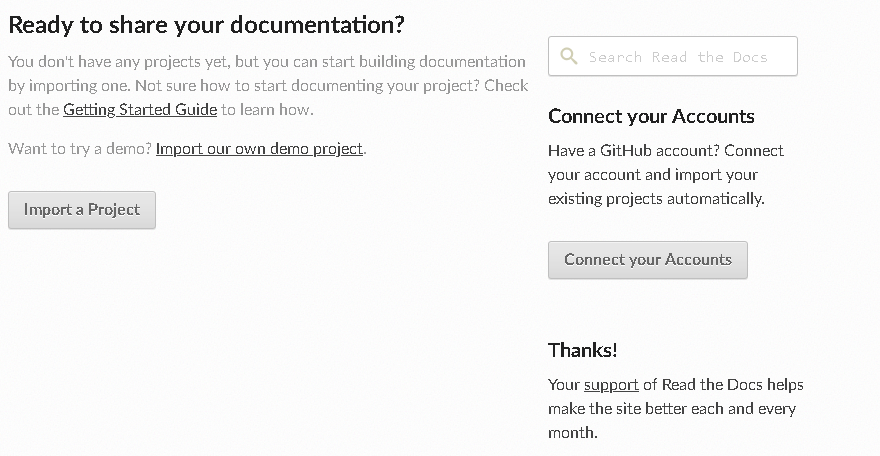Click the Ready to share your documentation heading

206,25
